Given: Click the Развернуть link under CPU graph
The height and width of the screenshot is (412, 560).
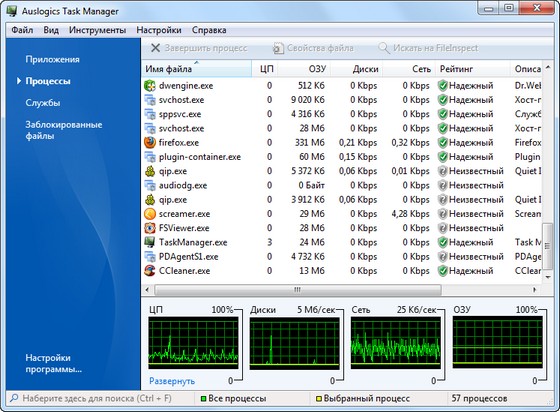Looking at the screenshot, I should (172, 381).
